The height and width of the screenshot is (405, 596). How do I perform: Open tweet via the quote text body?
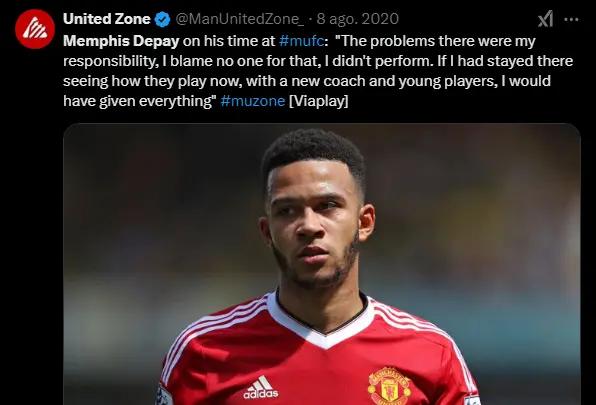coord(318,71)
